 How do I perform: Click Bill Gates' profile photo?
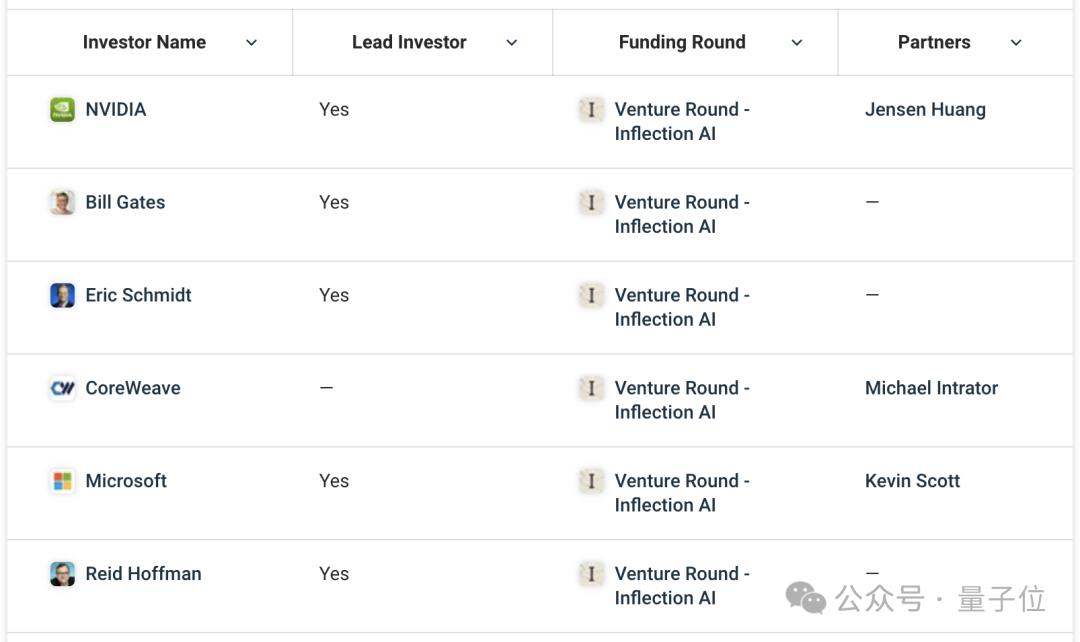[x=62, y=203]
